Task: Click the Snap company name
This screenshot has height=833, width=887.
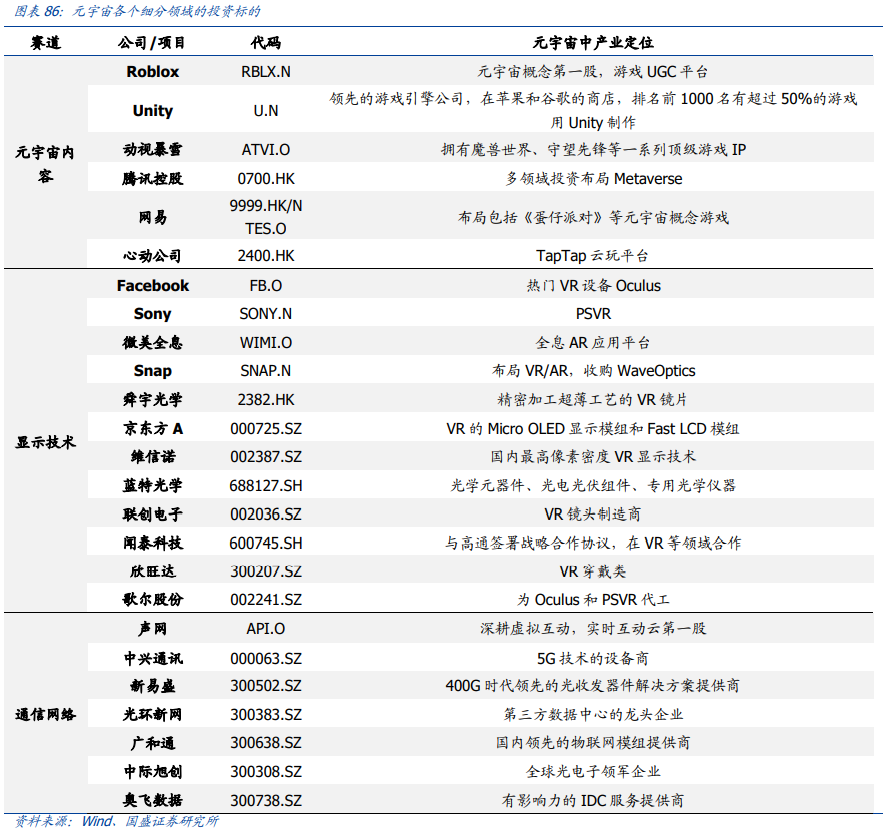Action: click(152, 370)
